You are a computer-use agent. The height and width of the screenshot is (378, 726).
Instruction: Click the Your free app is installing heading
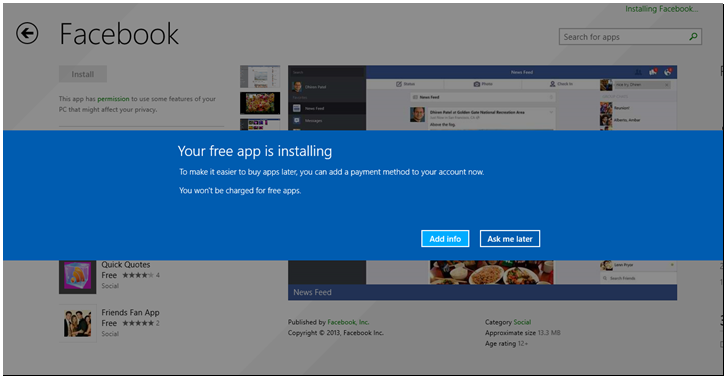tap(255, 151)
